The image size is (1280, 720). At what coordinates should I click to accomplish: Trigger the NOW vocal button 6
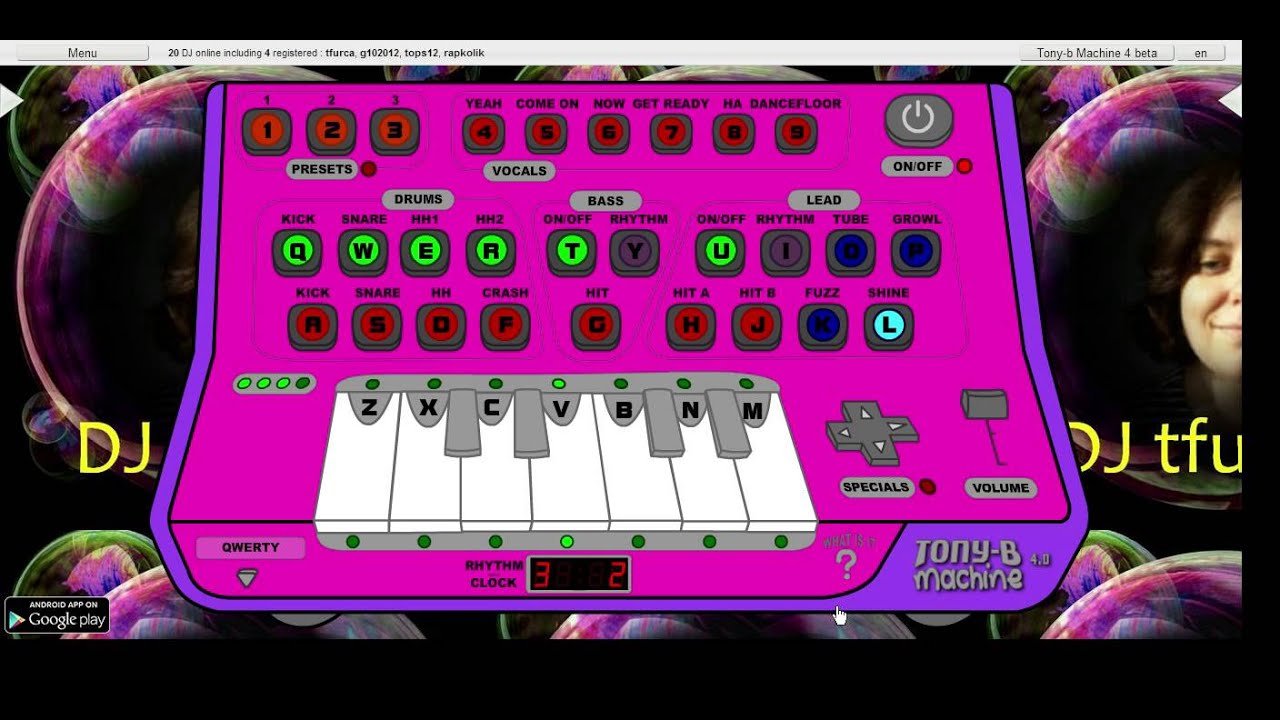pyautogui.click(x=609, y=132)
